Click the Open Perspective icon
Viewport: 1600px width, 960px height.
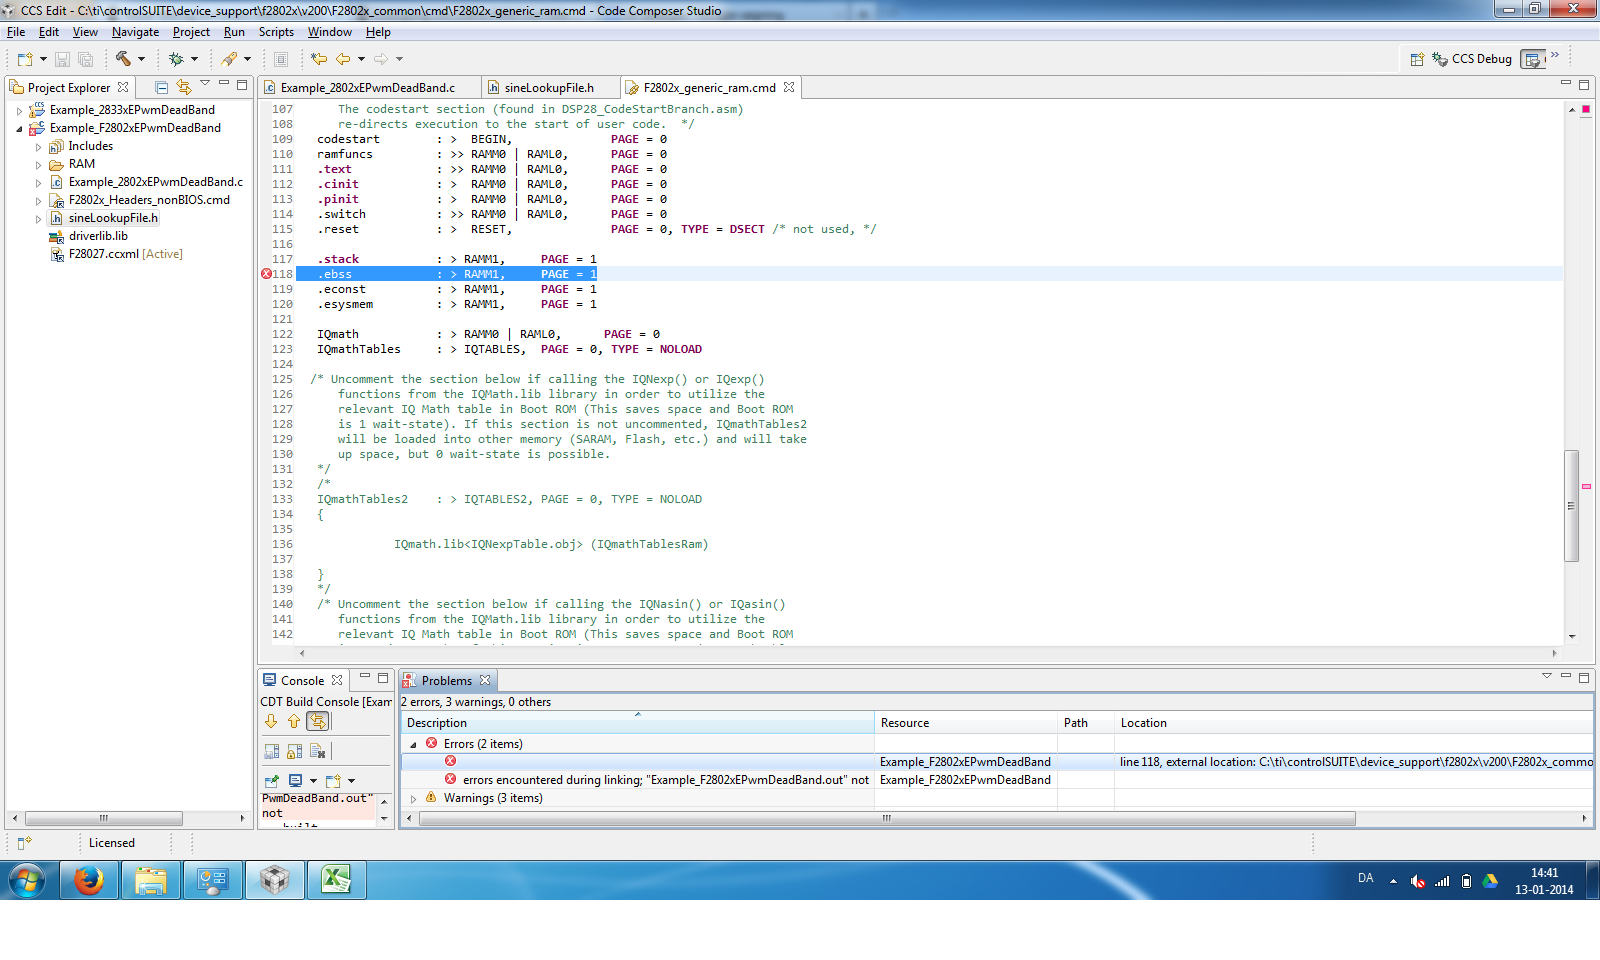pos(1417,59)
